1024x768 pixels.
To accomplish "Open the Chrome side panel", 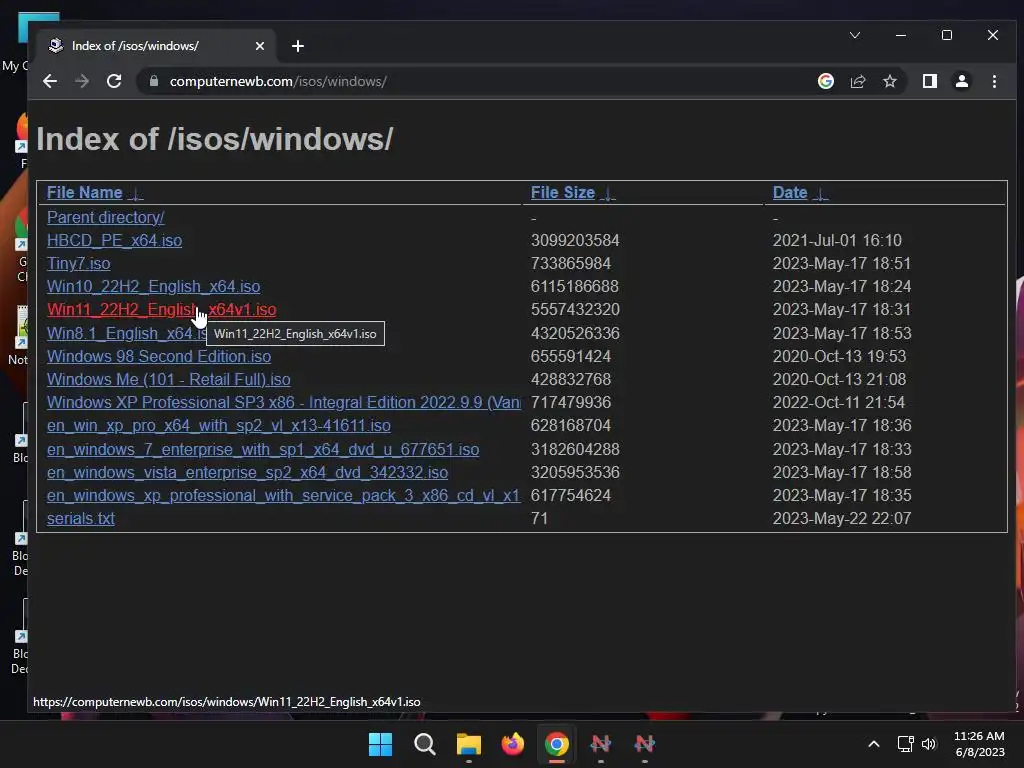I will click(929, 81).
